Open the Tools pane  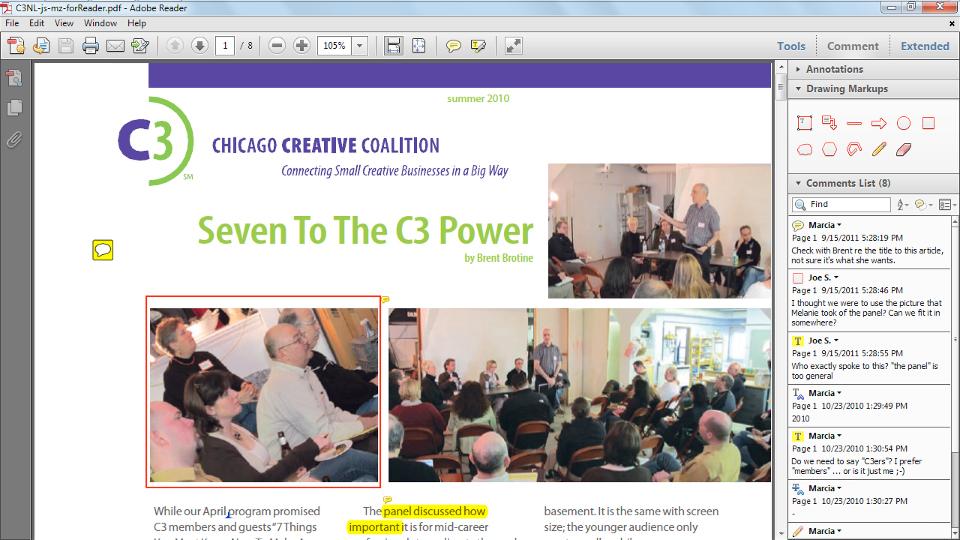[x=791, y=46]
